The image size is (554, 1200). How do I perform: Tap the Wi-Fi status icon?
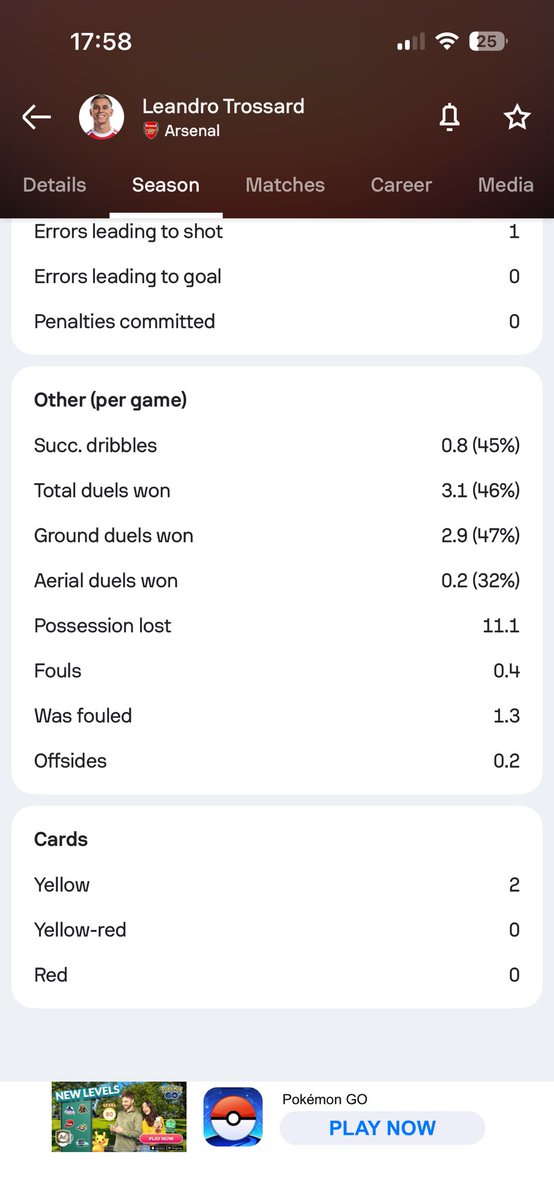(x=446, y=41)
